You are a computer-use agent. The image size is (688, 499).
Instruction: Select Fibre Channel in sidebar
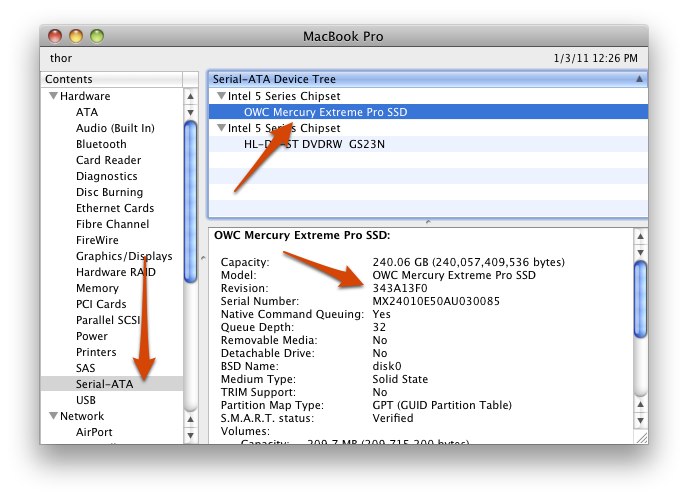[112, 224]
